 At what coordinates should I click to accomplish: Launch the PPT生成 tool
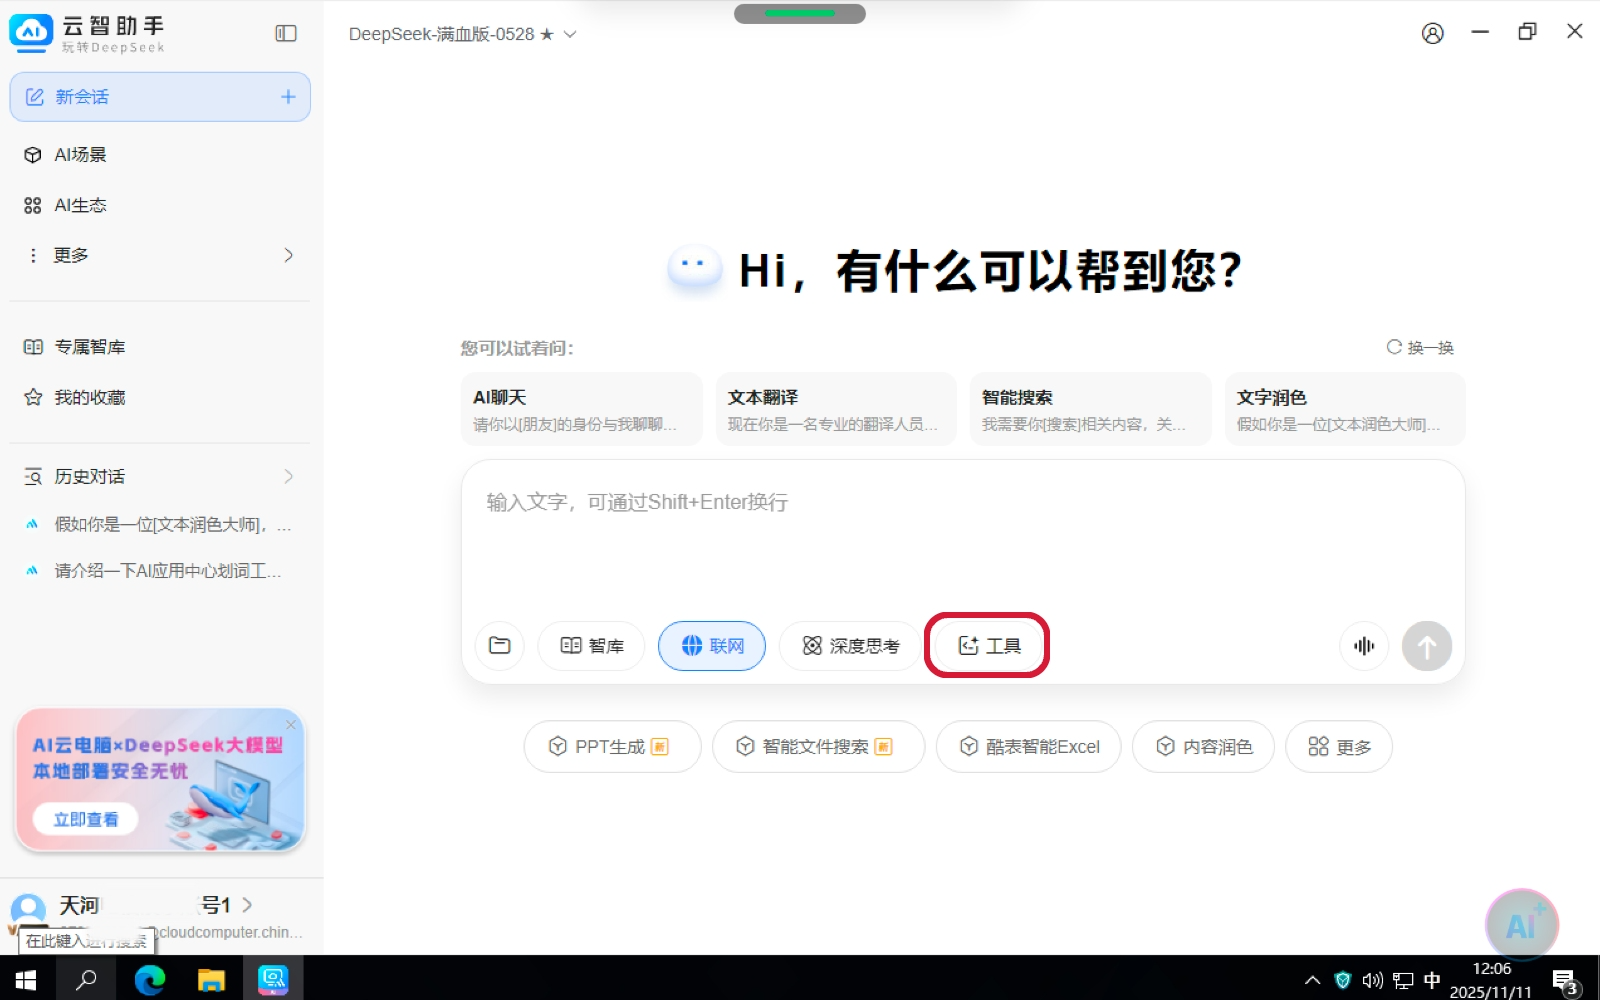[612, 747]
